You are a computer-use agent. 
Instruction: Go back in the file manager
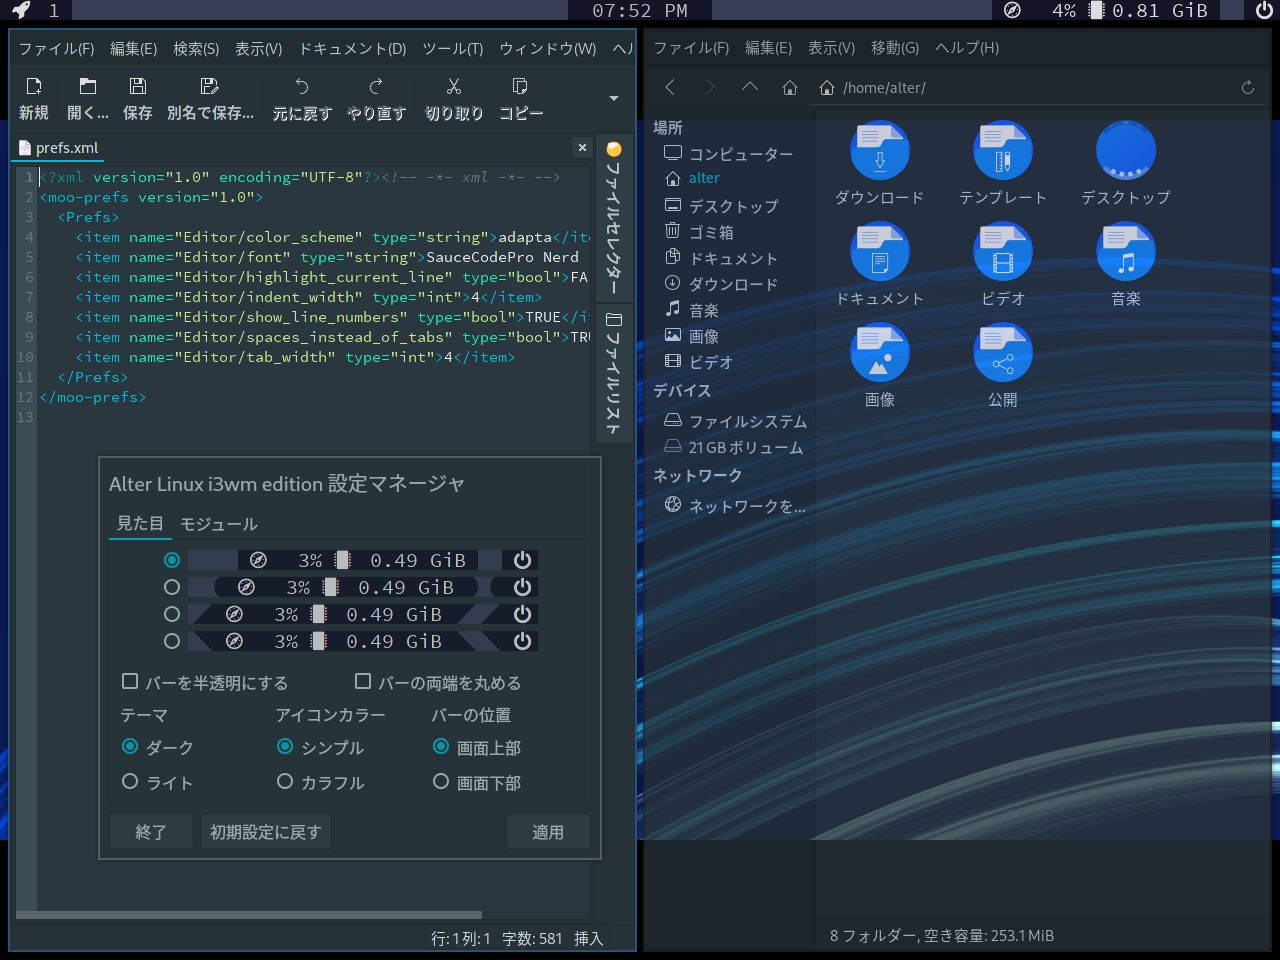(x=670, y=88)
